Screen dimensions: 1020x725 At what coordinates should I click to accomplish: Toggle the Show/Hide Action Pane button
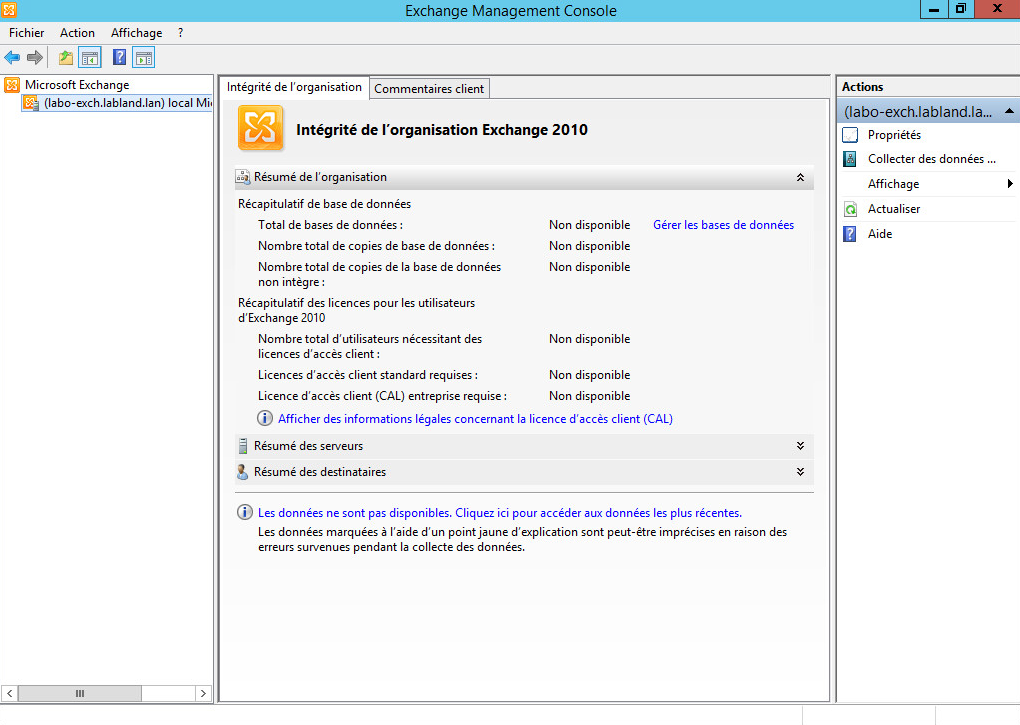click(144, 57)
